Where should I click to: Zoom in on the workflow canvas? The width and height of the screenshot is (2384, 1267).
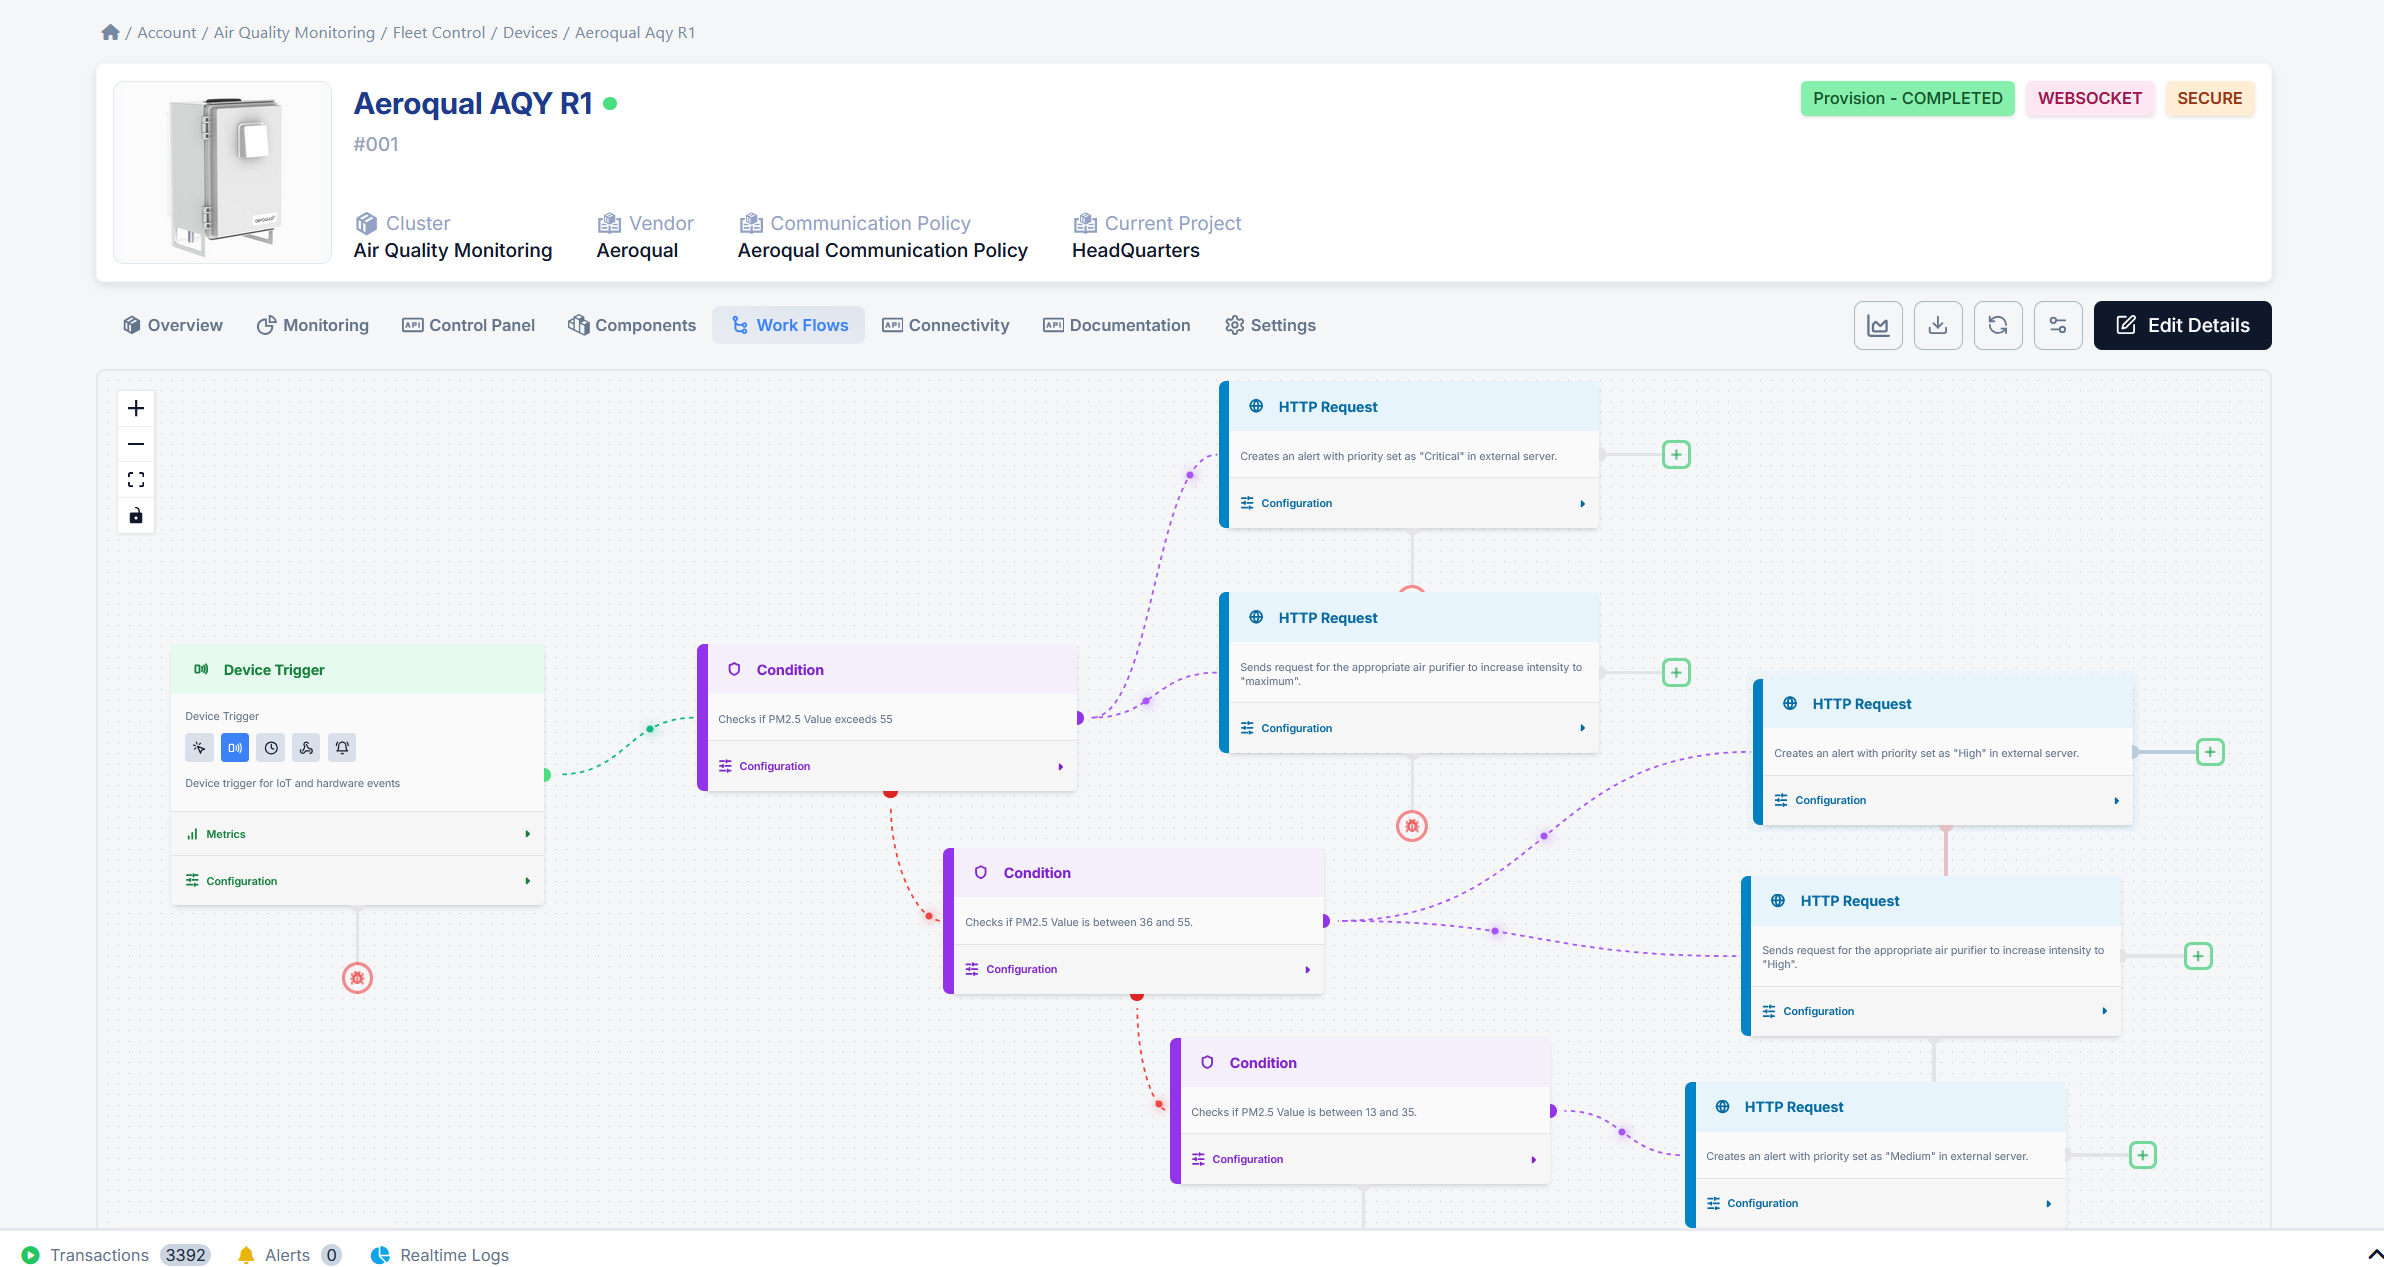135,408
